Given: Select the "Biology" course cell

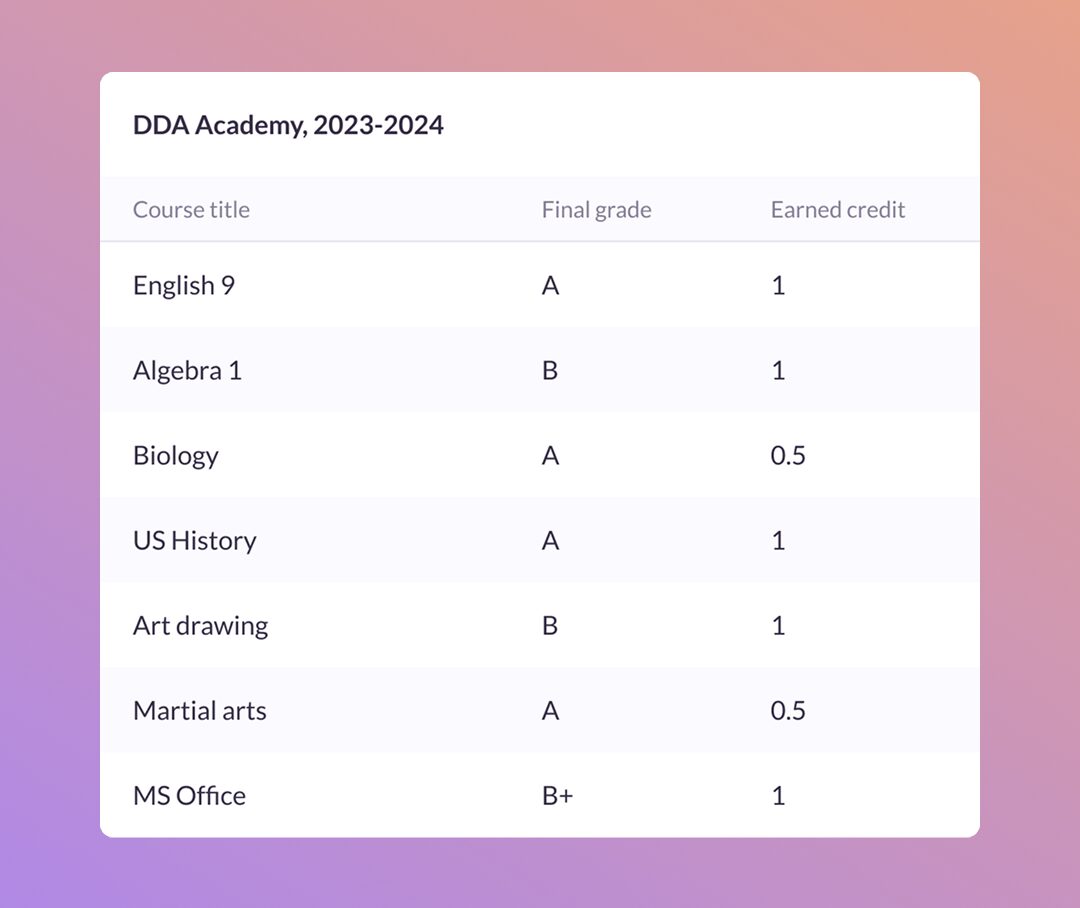Looking at the screenshot, I should pyautogui.click(x=176, y=456).
